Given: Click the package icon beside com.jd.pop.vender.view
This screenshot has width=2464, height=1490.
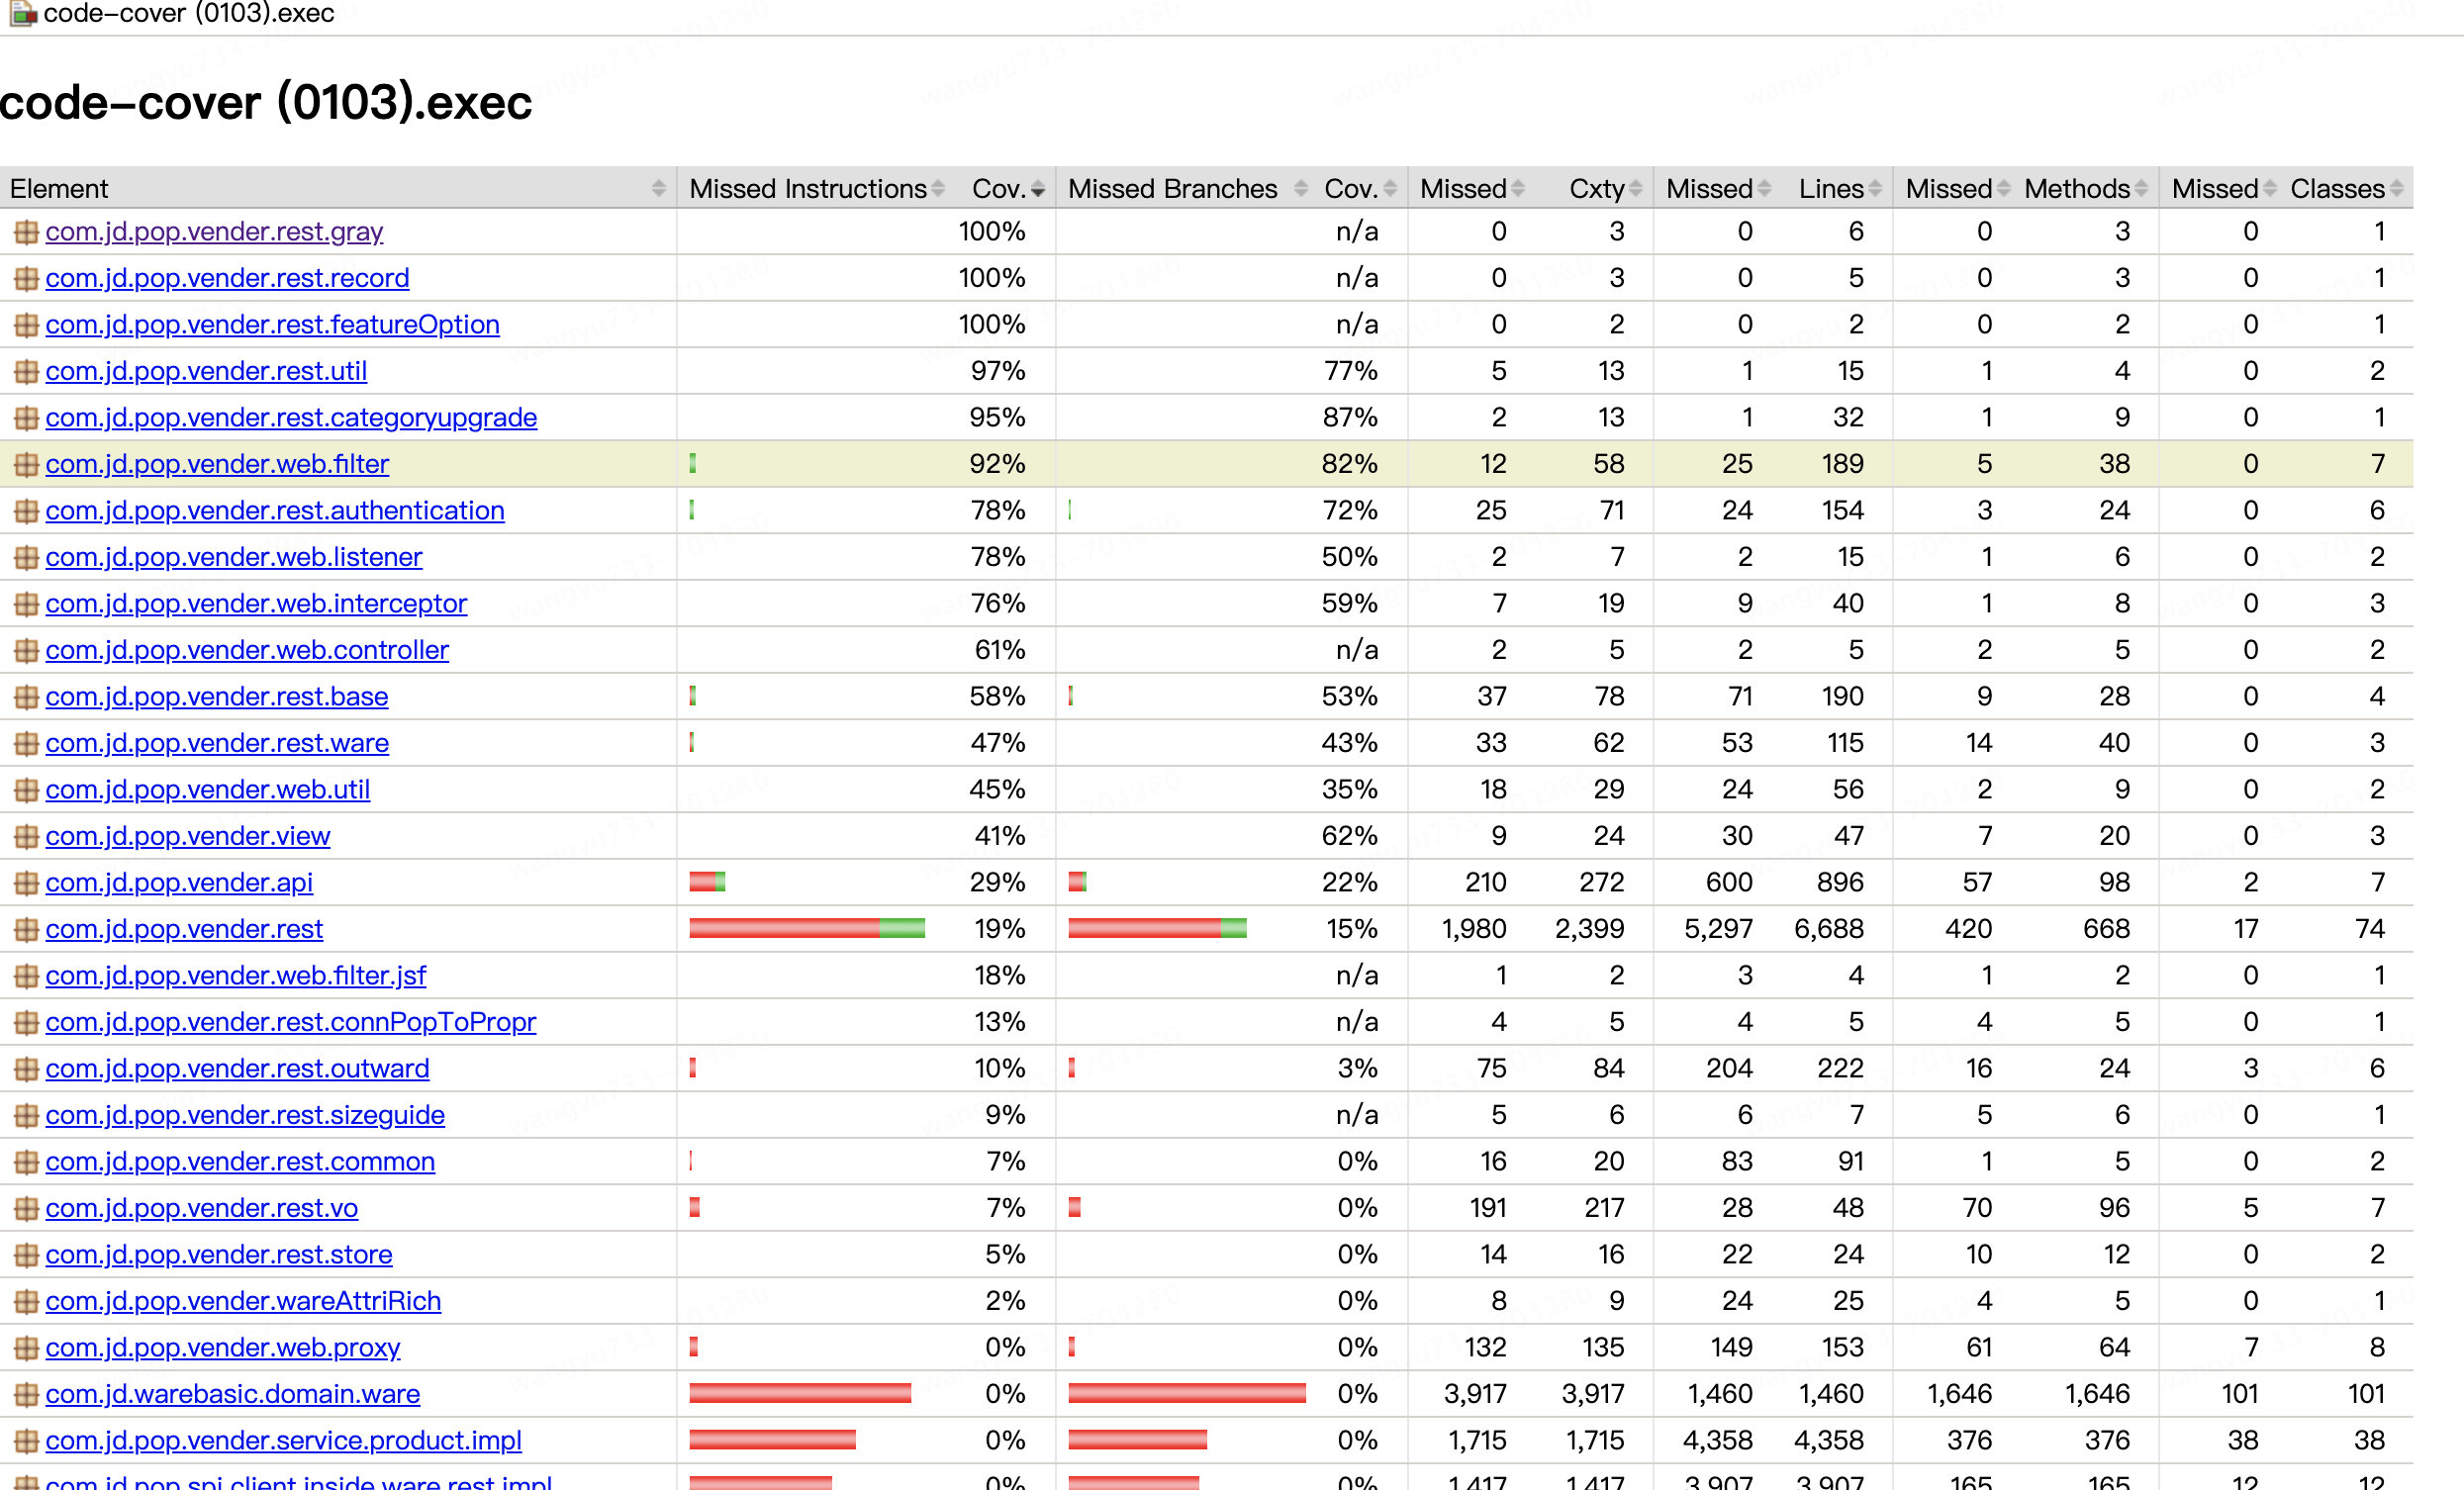Looking at the screenshot, I should pos(27,836).
